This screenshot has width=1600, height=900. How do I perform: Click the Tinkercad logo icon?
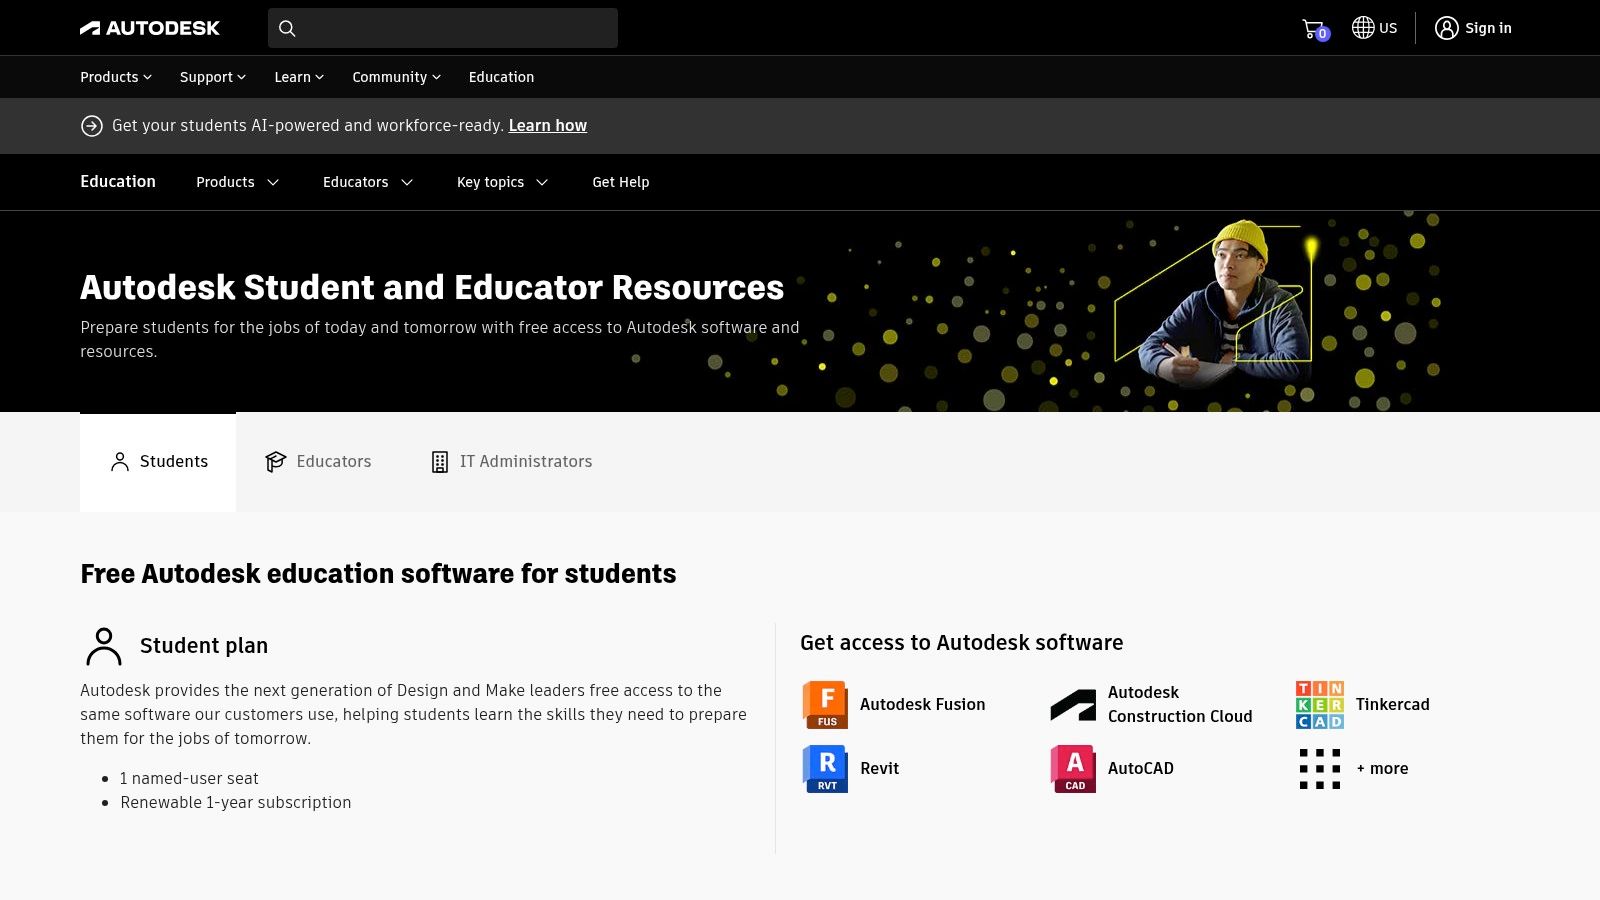click(x=1320, y=705)
